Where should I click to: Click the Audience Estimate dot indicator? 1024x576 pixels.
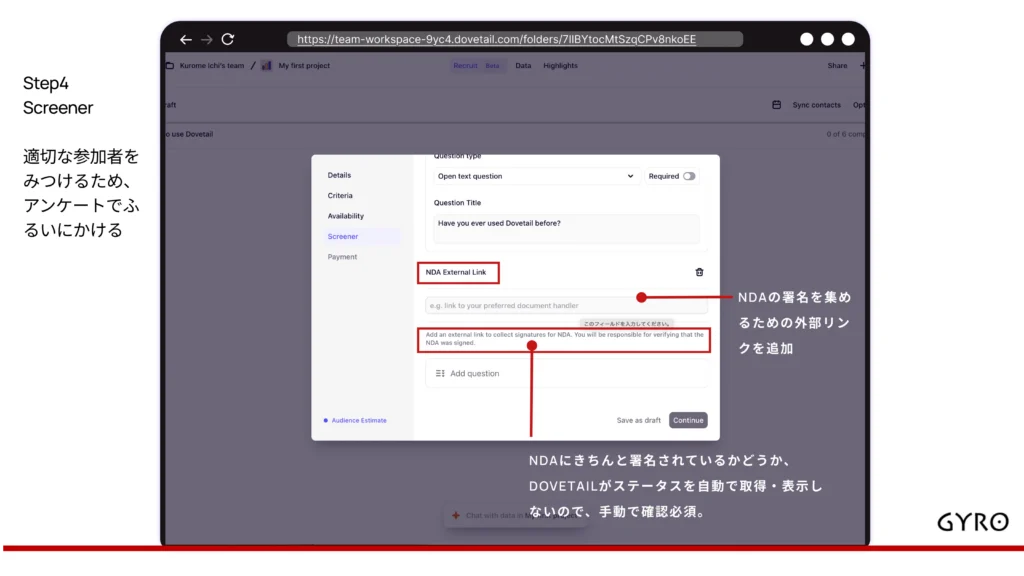coord(325,421)
